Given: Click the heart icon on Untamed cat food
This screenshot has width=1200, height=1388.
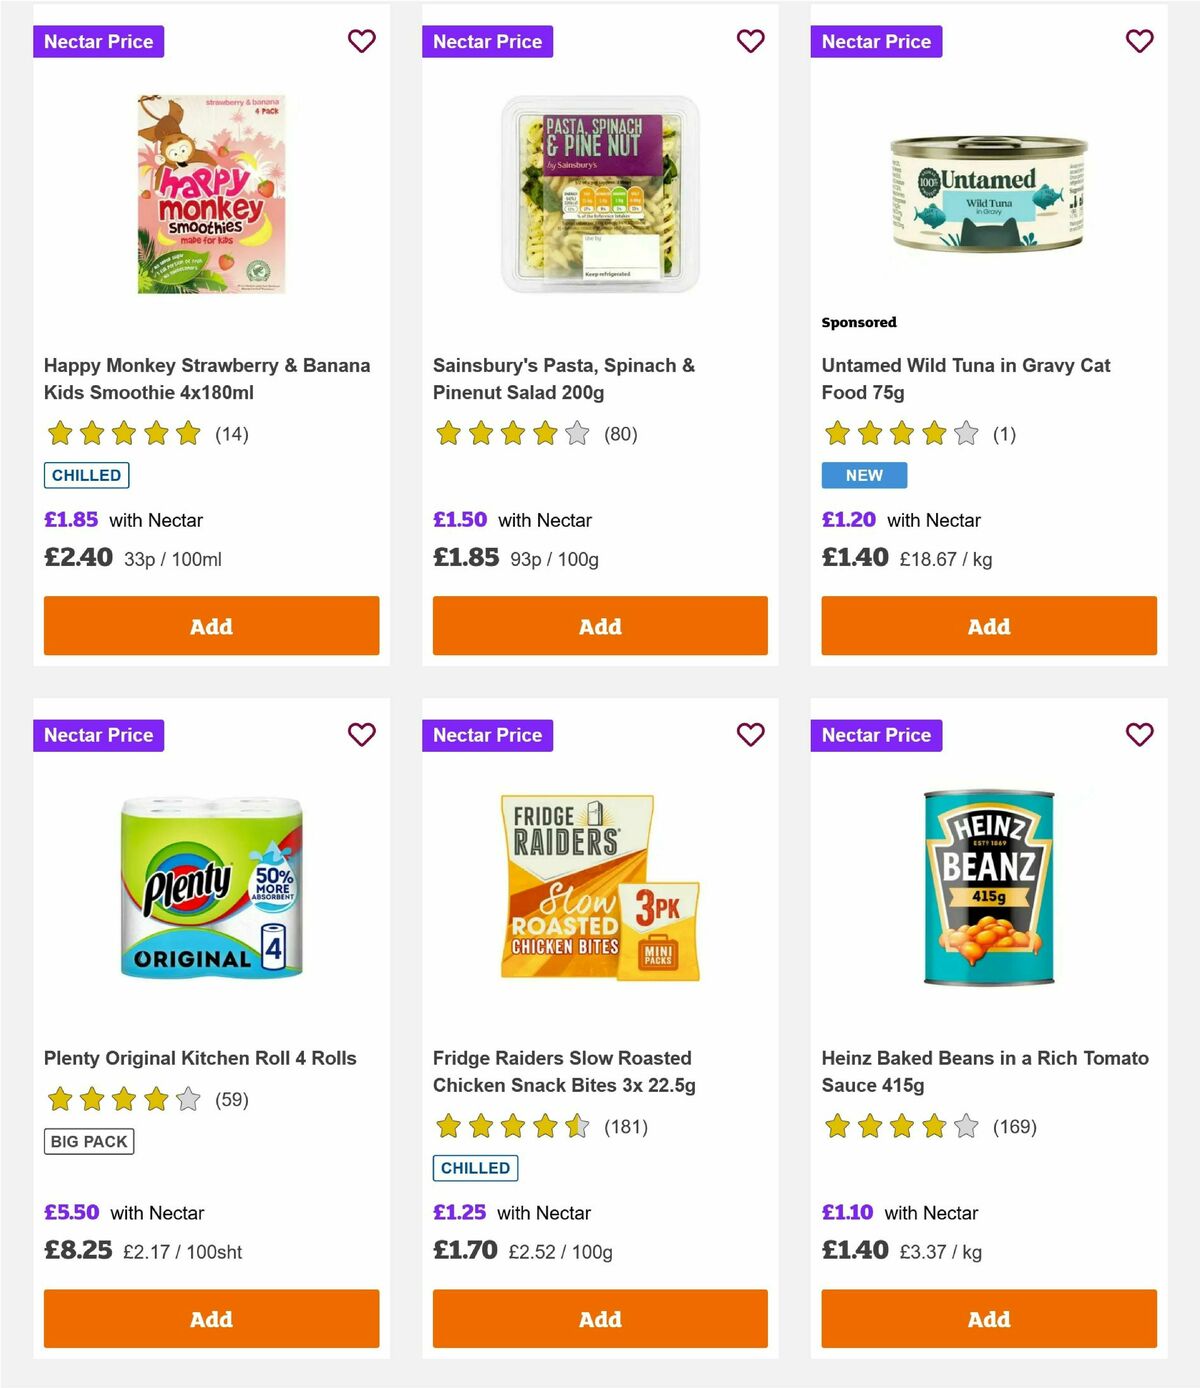Looking at the screenshot, I should (1139, 41).
